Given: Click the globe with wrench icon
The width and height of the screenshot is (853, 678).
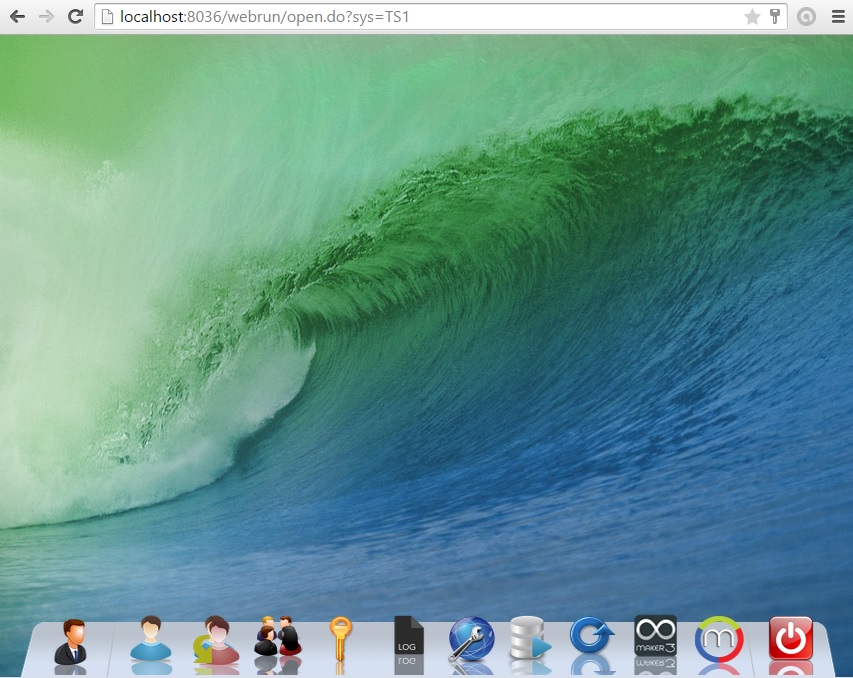Looking at the screenshot, I should 471,639.
